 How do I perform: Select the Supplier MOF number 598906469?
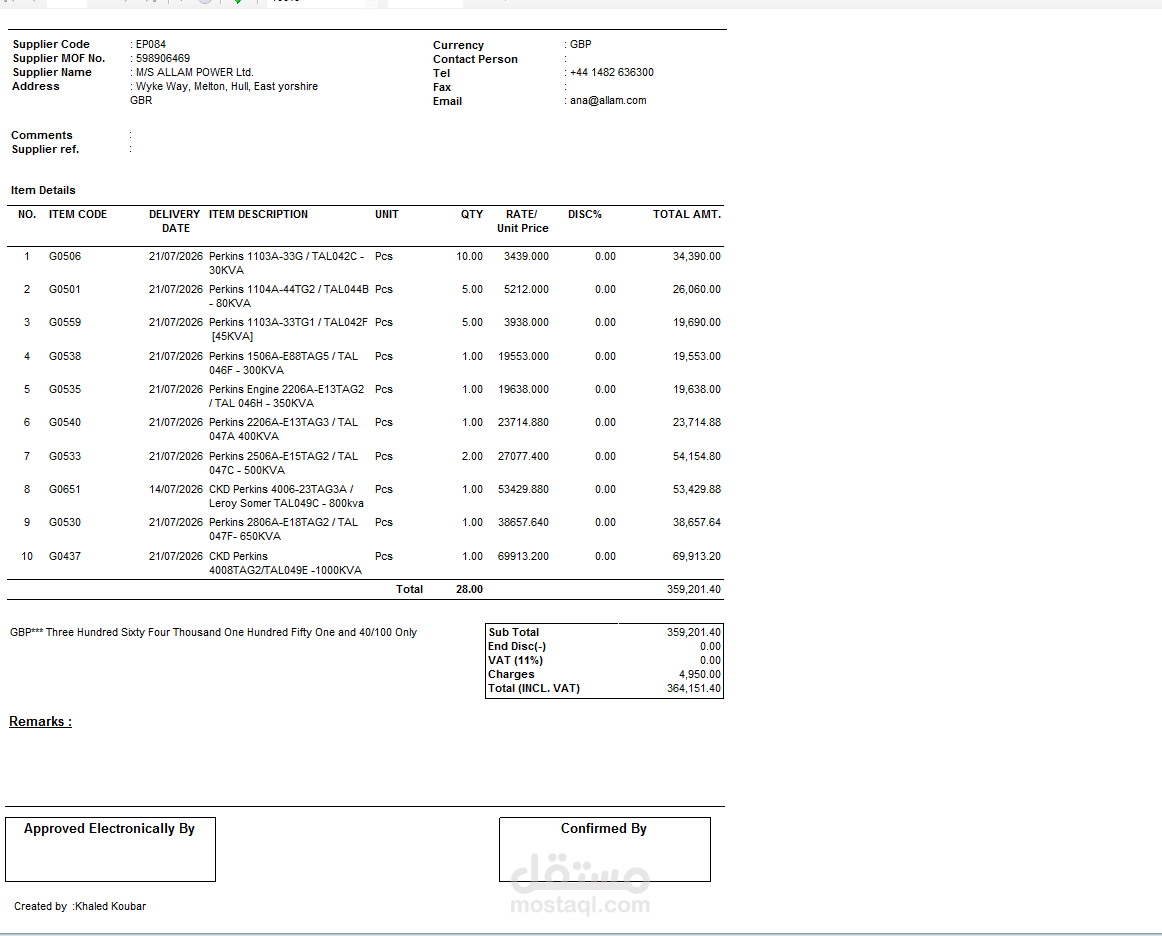click(162, 59)
